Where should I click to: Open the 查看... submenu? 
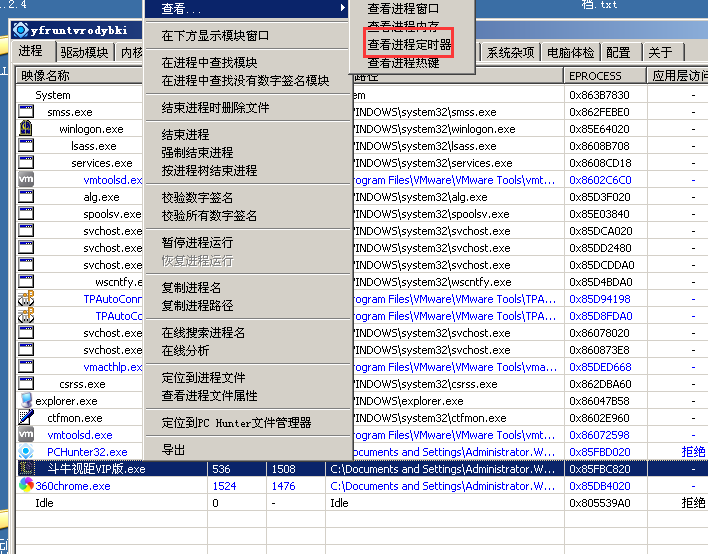(x=247, y=8)
